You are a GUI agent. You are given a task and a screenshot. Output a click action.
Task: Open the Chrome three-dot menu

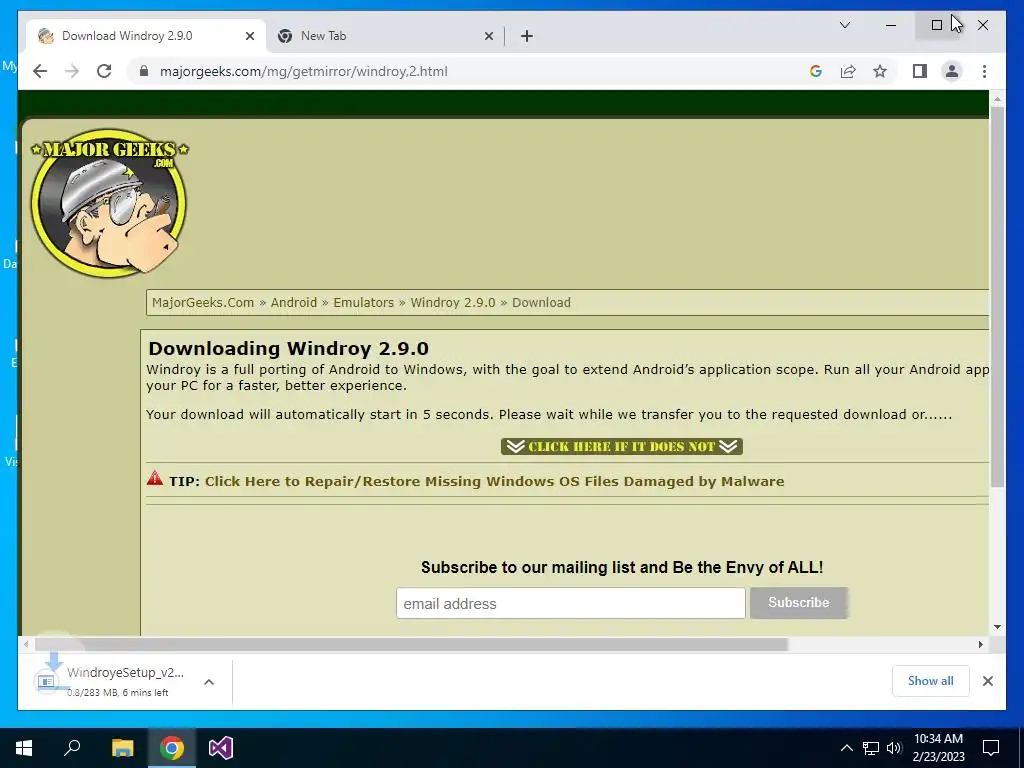point(984,71)
